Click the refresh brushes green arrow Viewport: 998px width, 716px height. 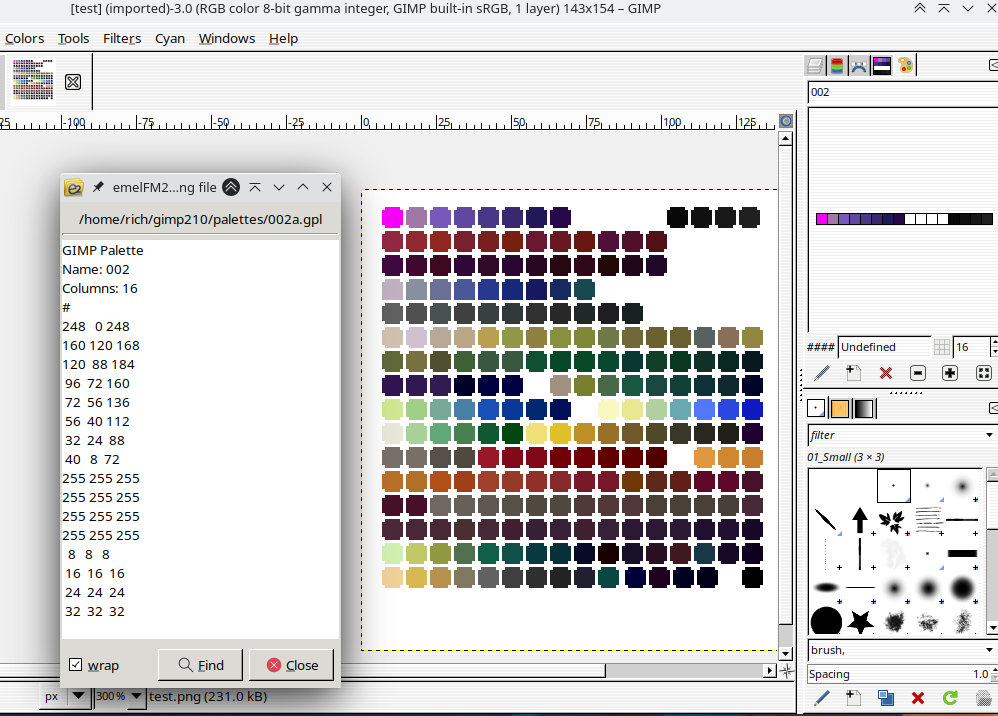pyautogui.click(x=950, y=698)
